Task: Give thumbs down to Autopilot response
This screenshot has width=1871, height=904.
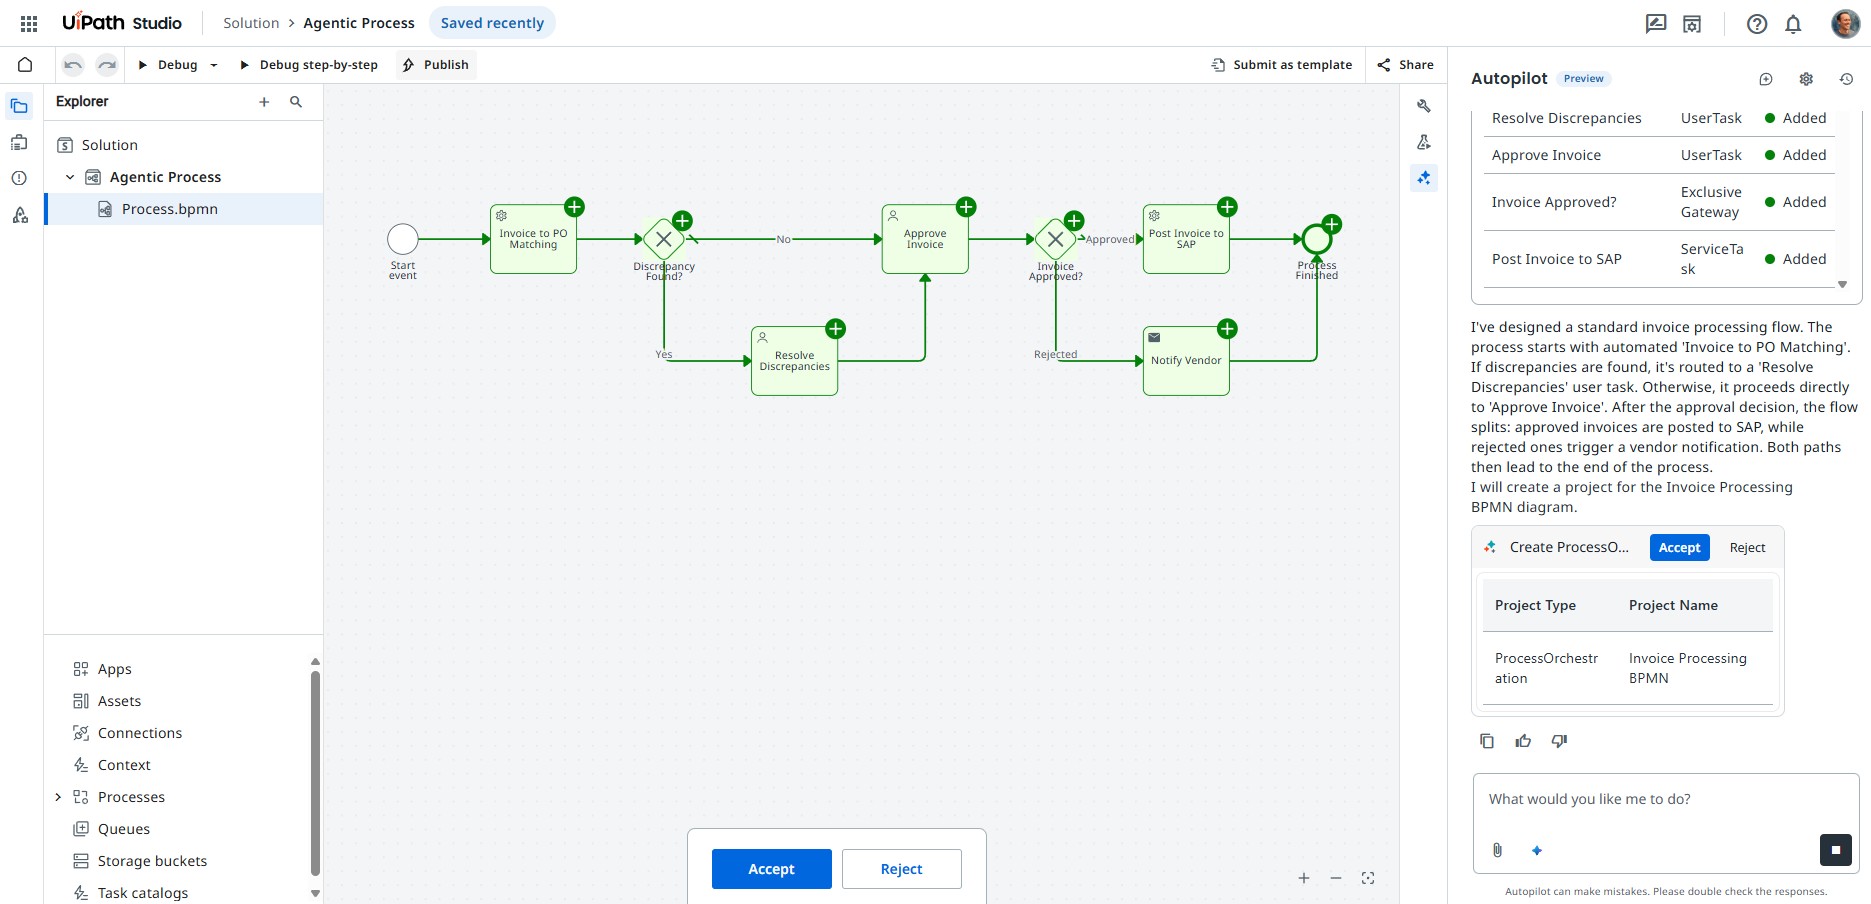Action: pyautogui.click(x=1559, y=741)
